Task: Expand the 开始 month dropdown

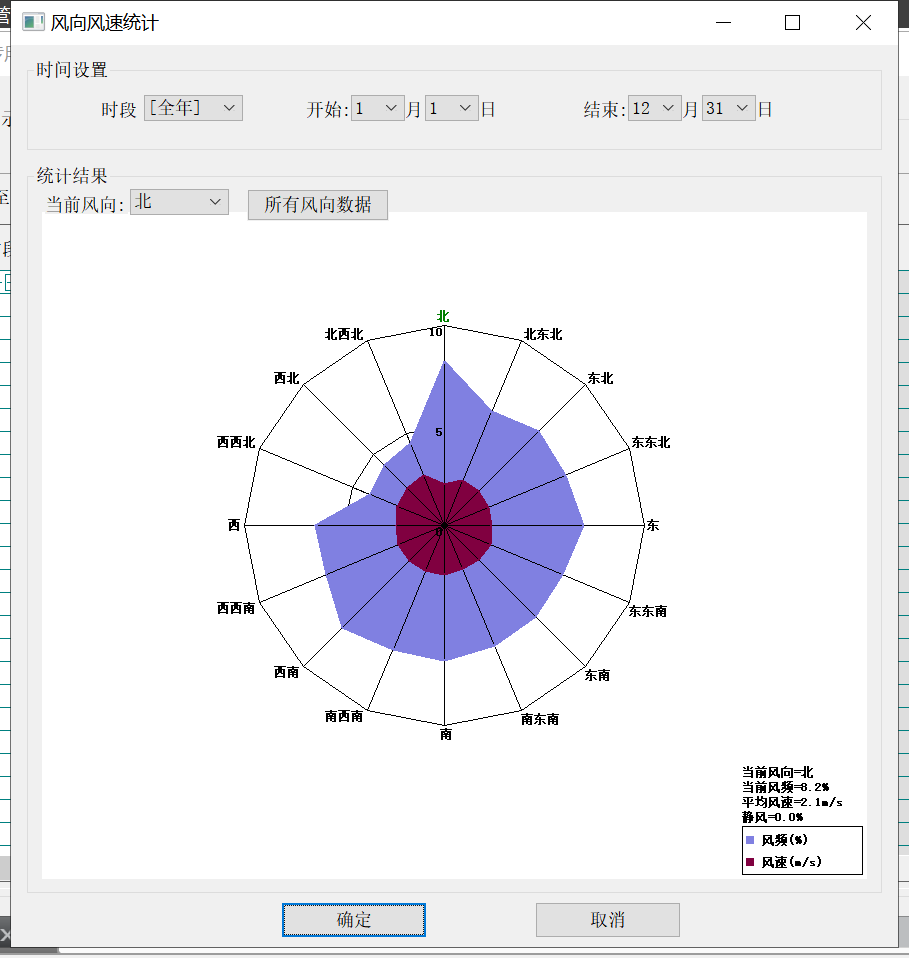Action: point(378,109)
